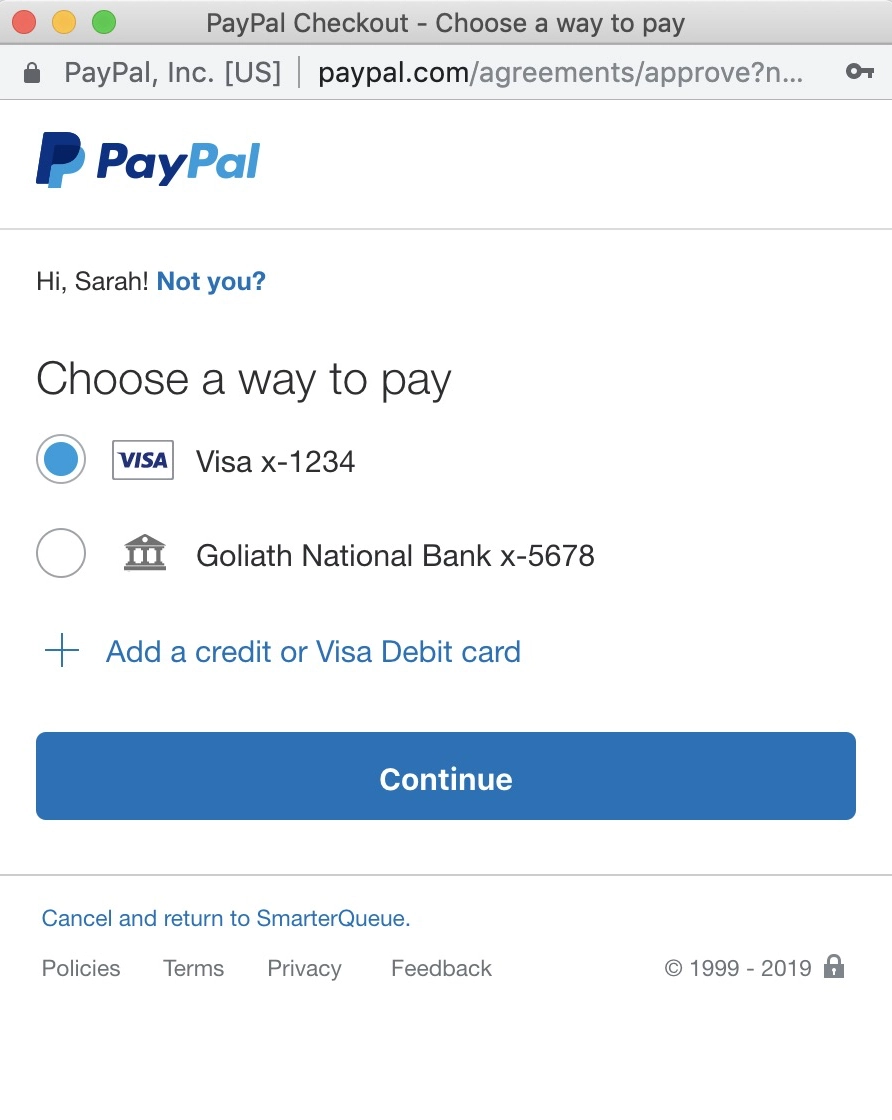Select the Visa x-1234 radio button
This screenshot has height=1120, width=892.
pos(61,459)
